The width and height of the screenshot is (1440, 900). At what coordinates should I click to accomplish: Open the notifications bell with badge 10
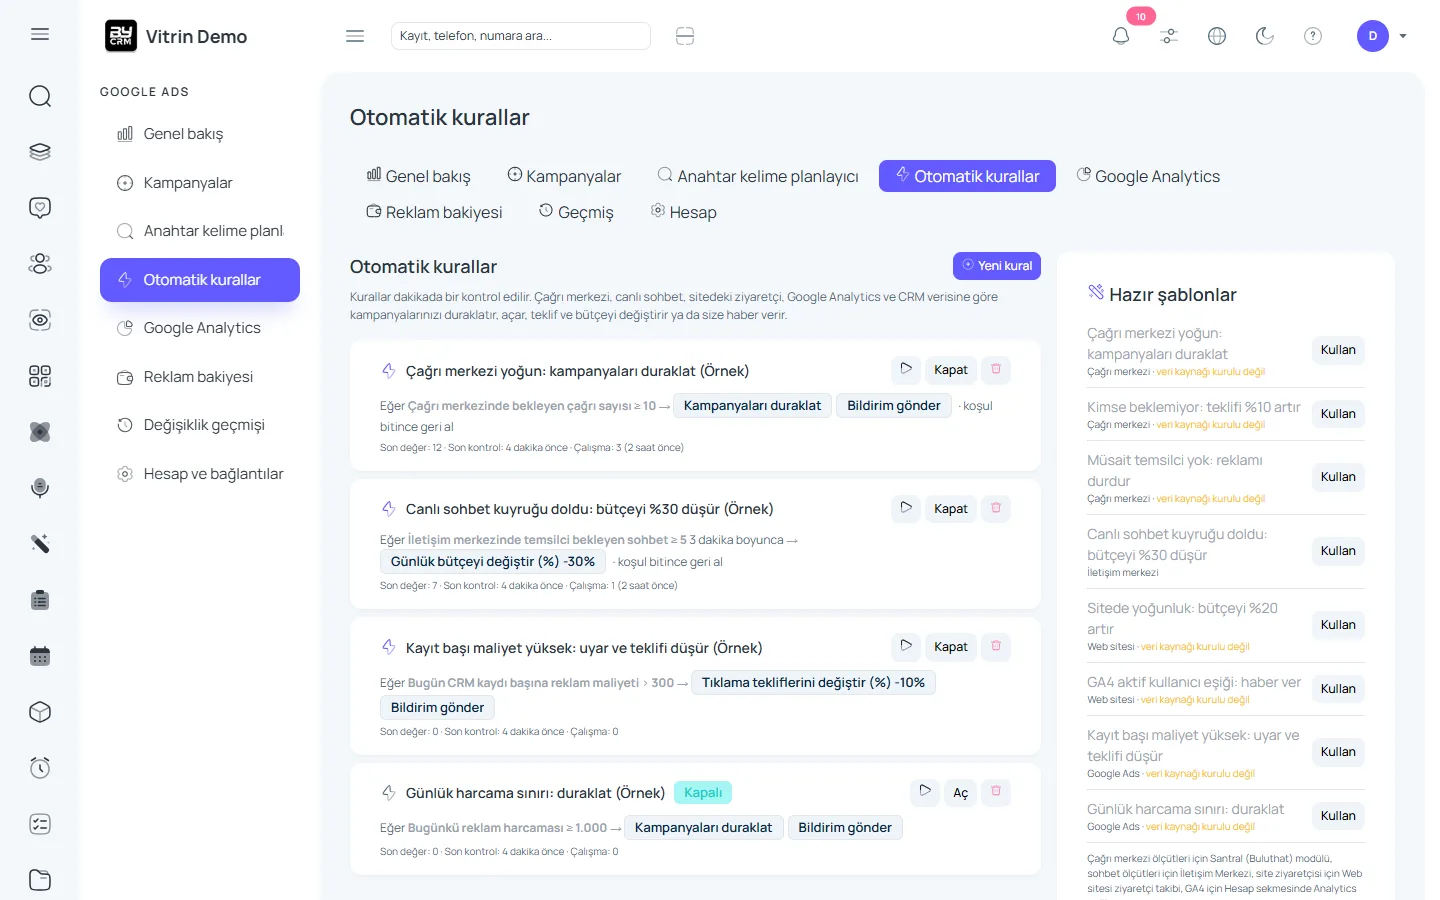coord(1121,36)
